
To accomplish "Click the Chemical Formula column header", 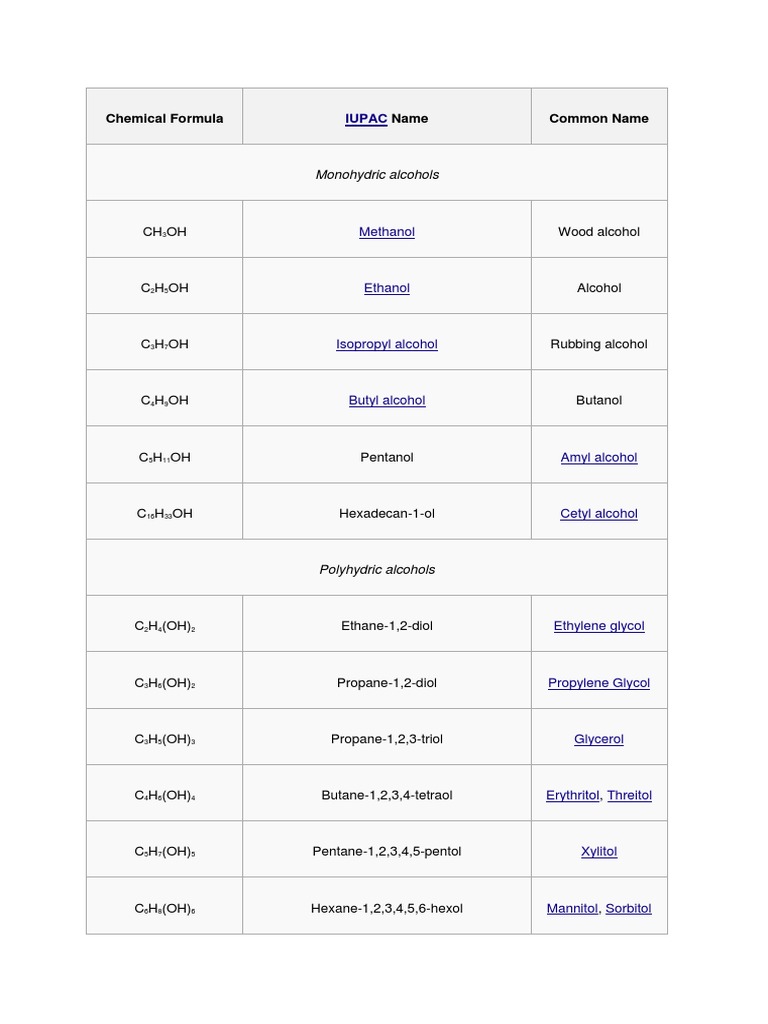I will 165,118.
